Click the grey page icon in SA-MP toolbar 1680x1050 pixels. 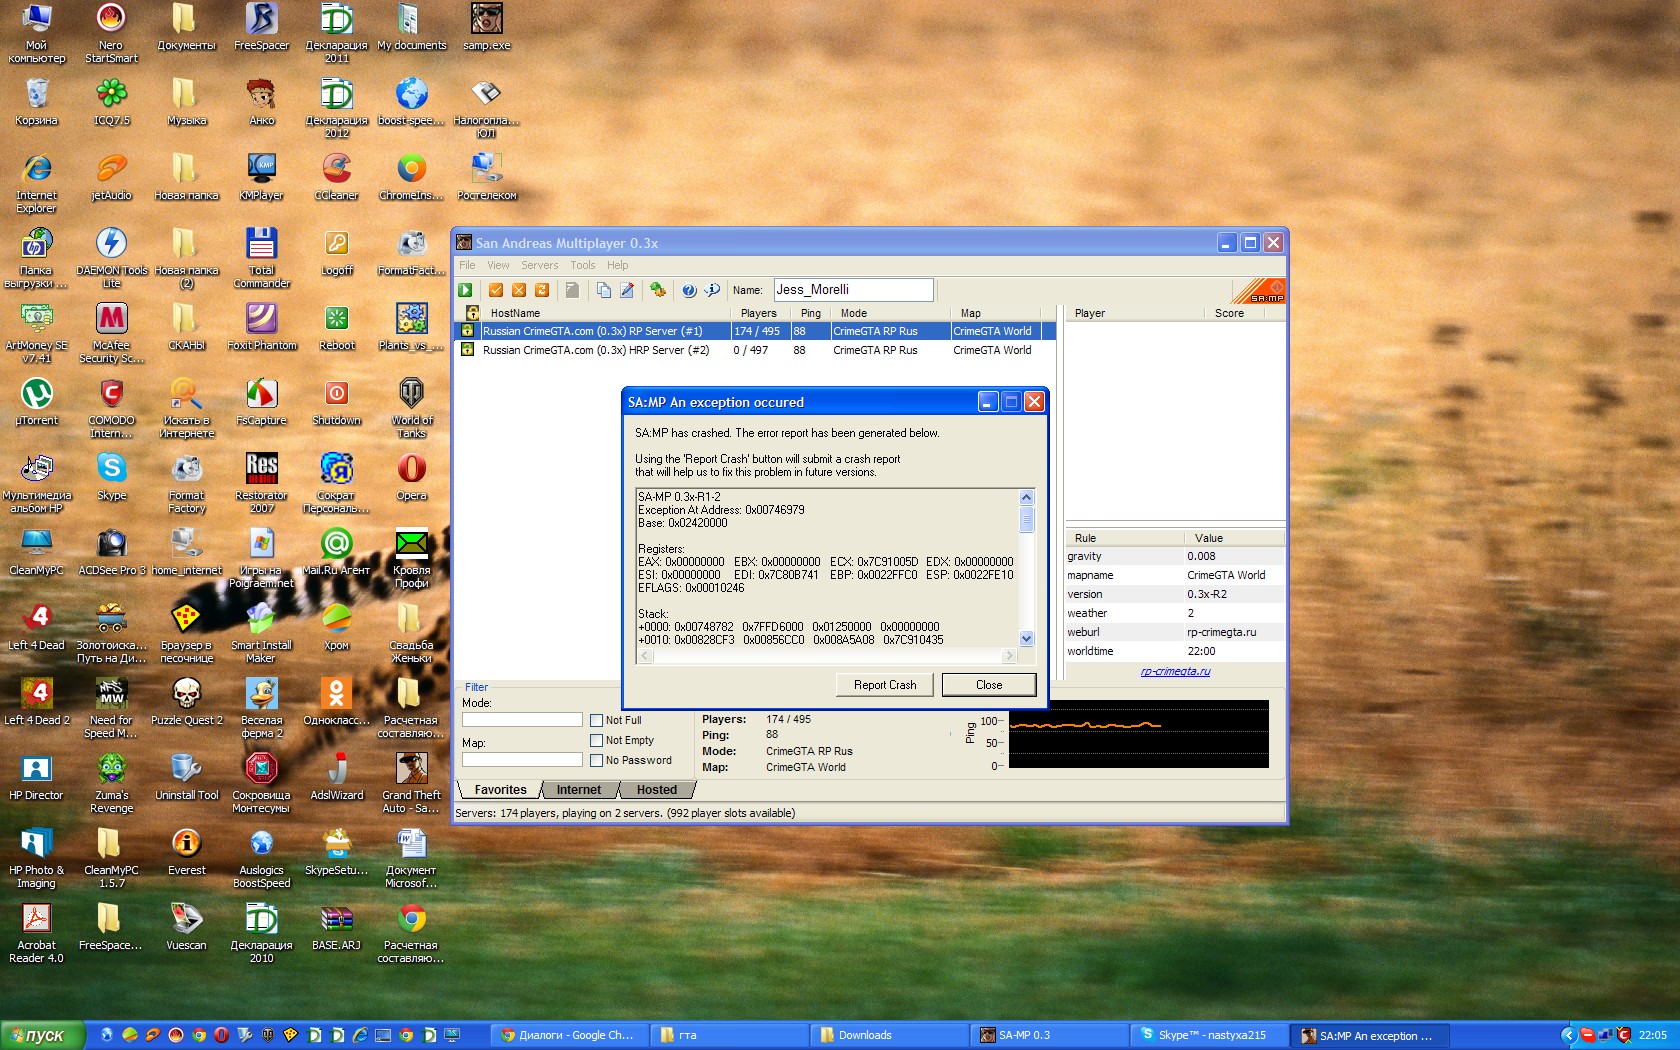click(x=572, y=290)
